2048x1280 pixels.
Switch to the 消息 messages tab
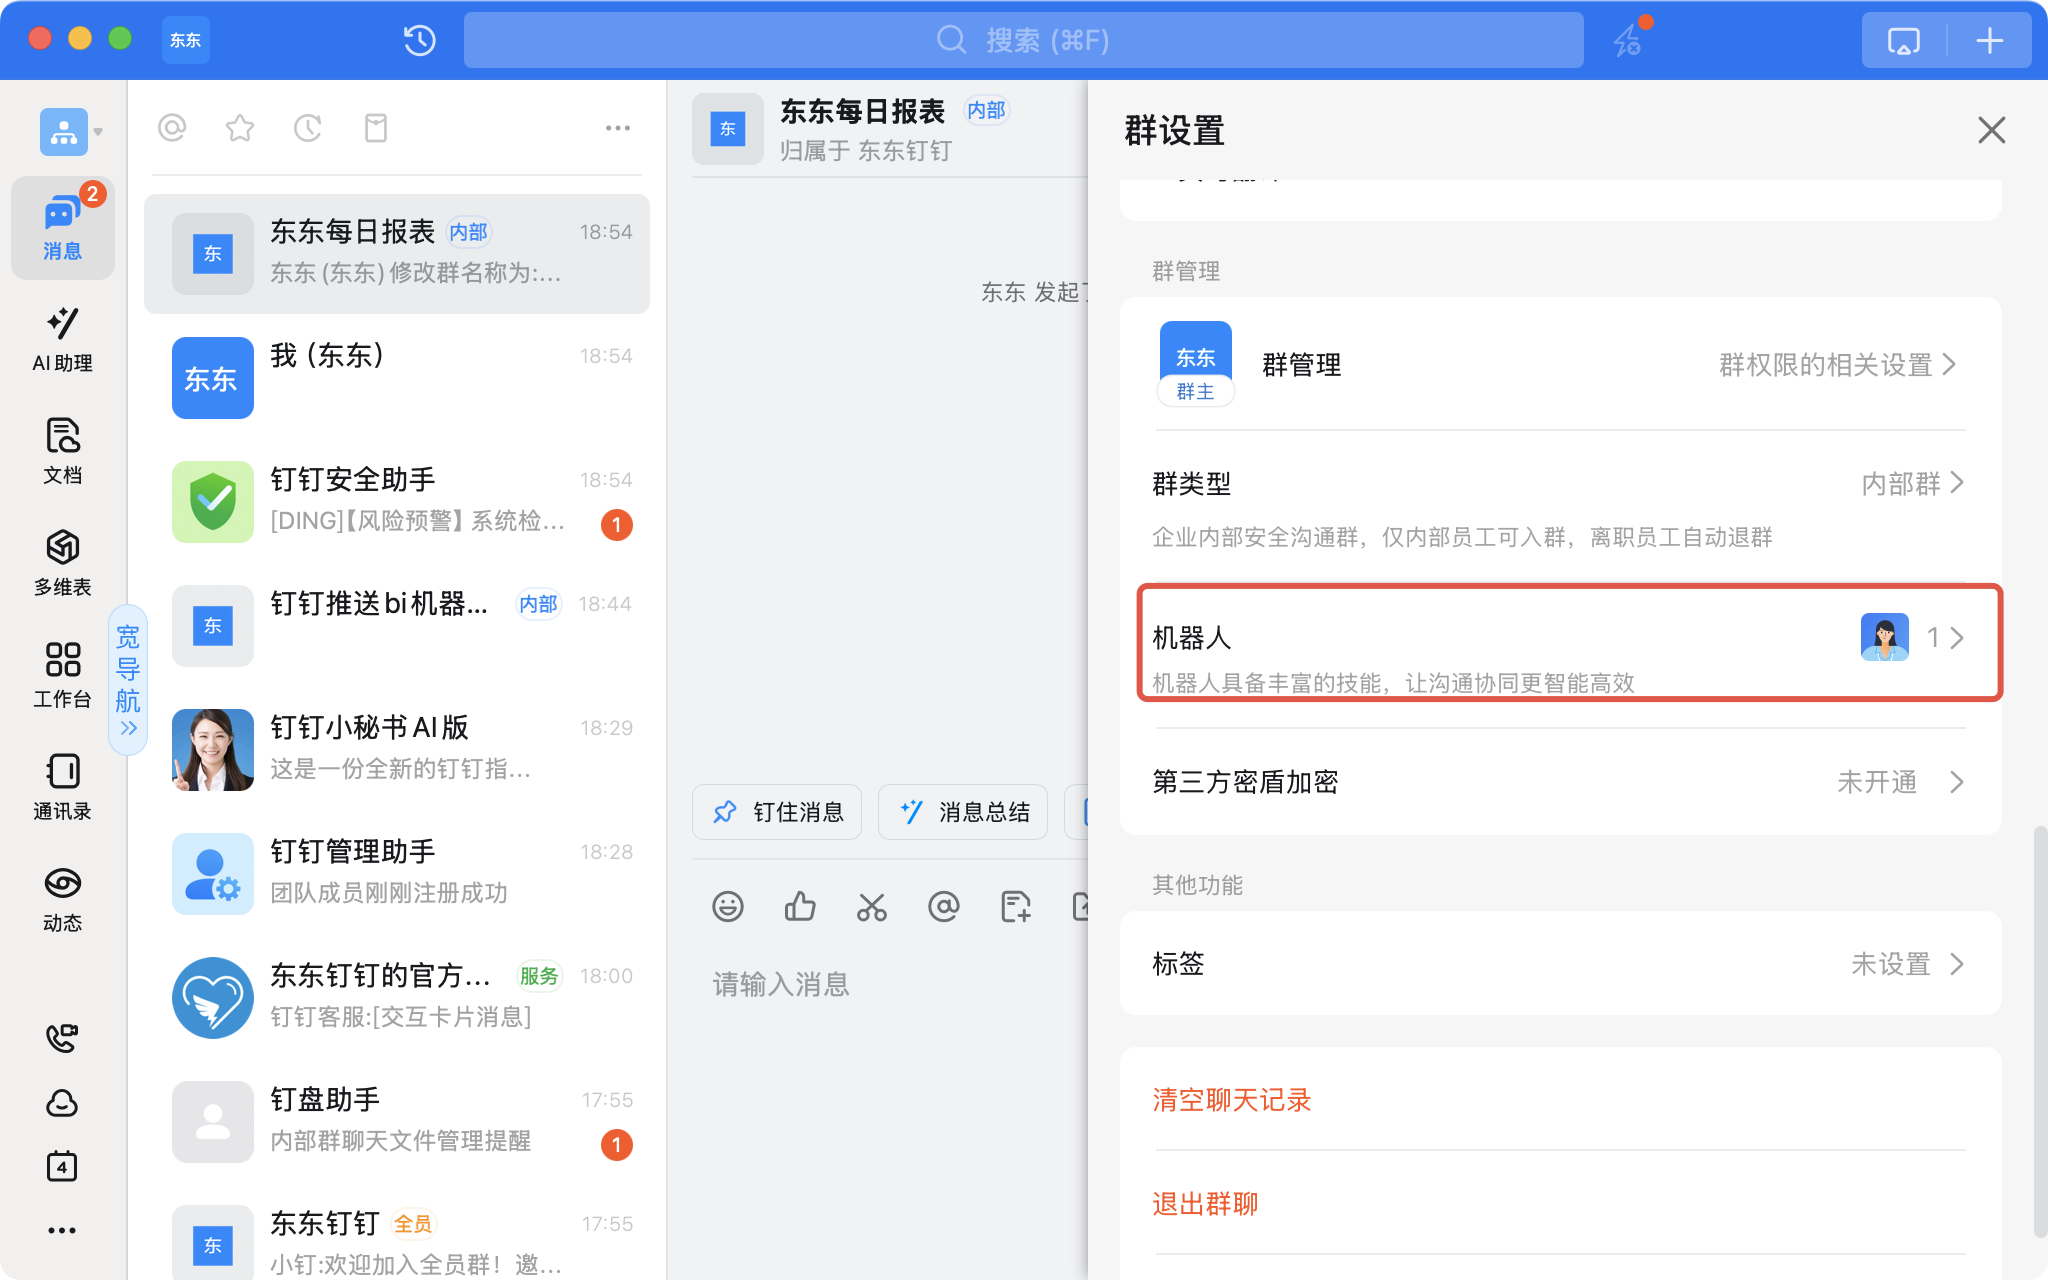tap(62, 228)
